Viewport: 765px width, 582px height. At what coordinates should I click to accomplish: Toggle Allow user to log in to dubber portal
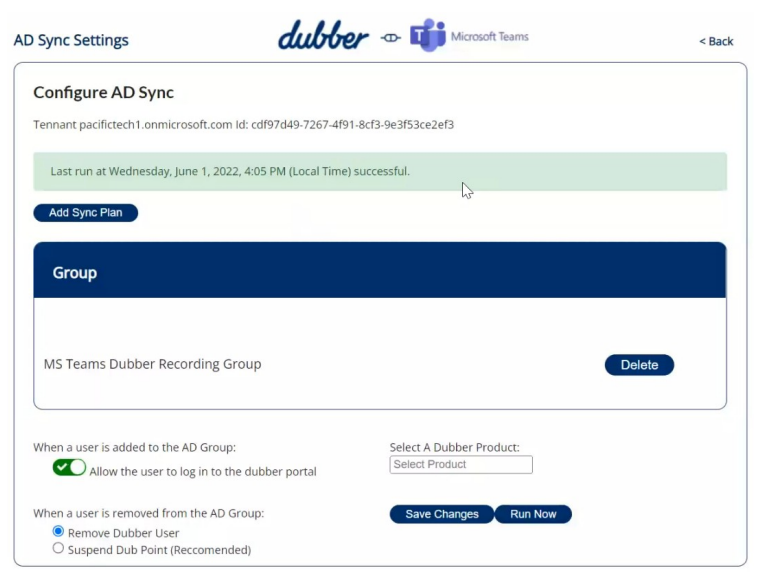[69, 467]
